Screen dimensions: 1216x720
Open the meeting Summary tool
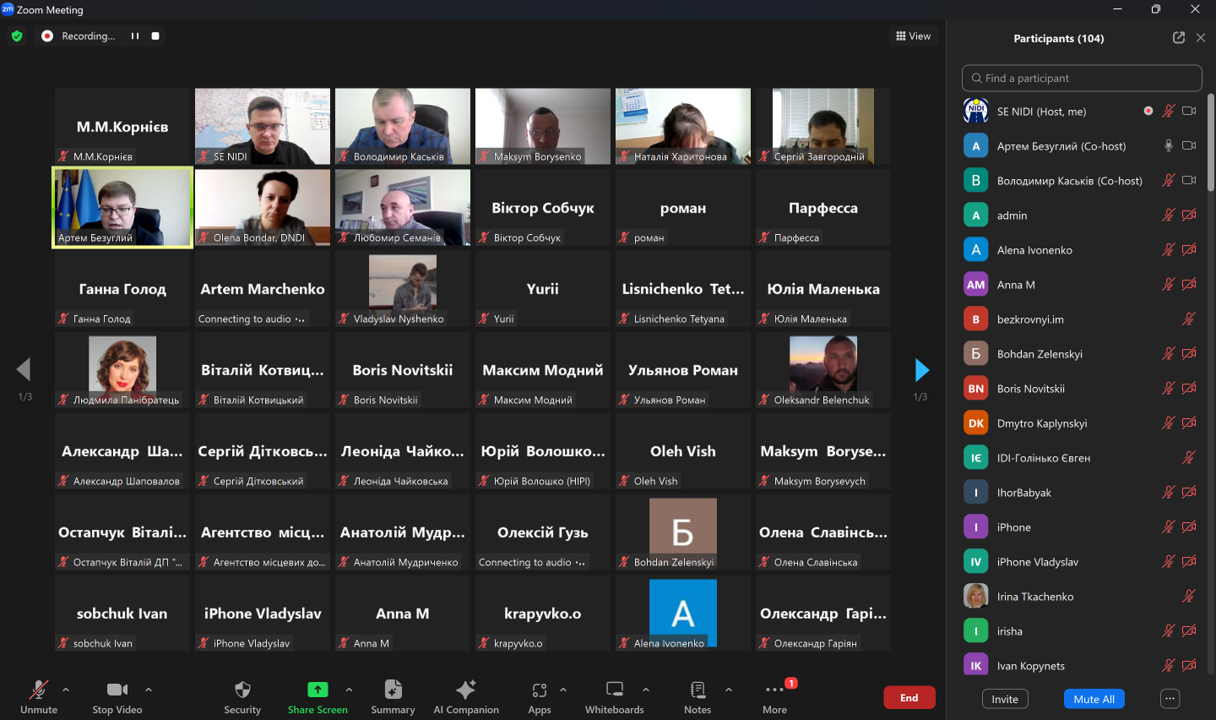coord(393,690)
